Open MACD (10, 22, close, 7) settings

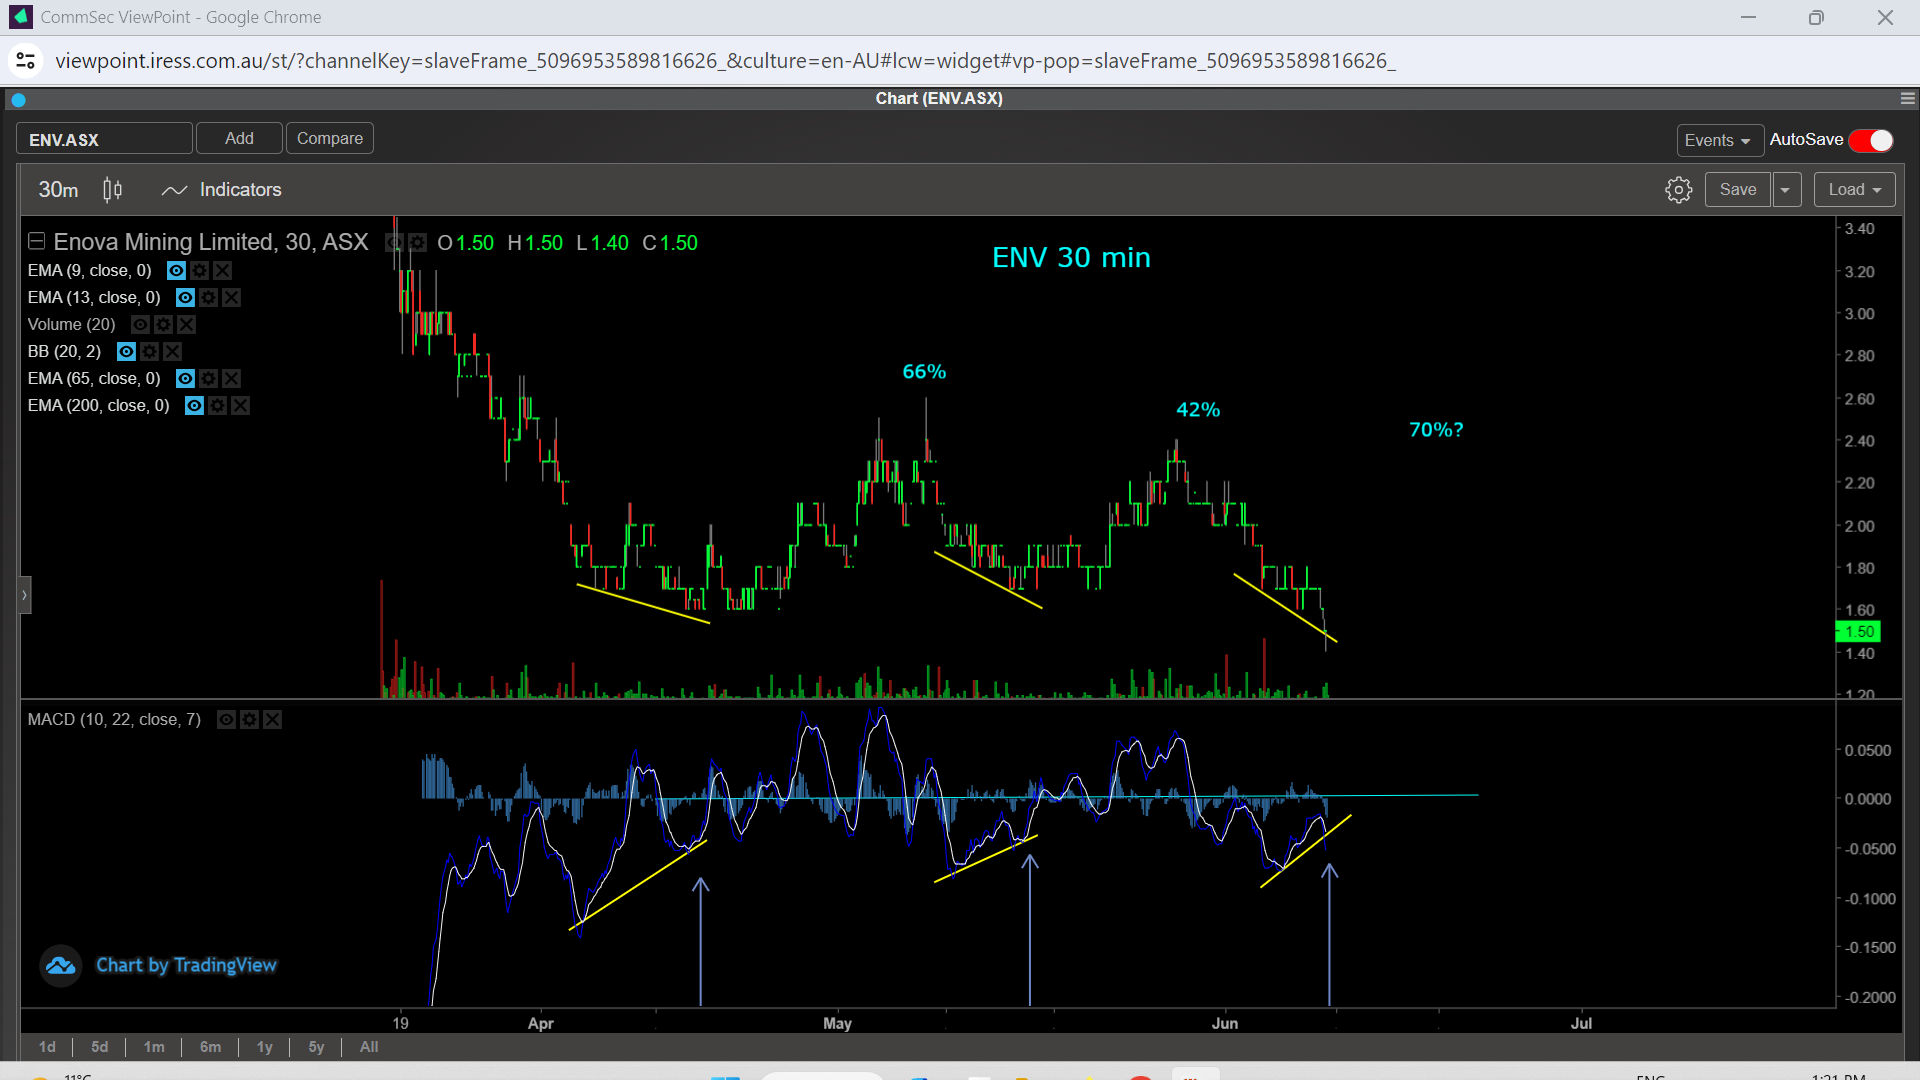click(x=249, y=720)
